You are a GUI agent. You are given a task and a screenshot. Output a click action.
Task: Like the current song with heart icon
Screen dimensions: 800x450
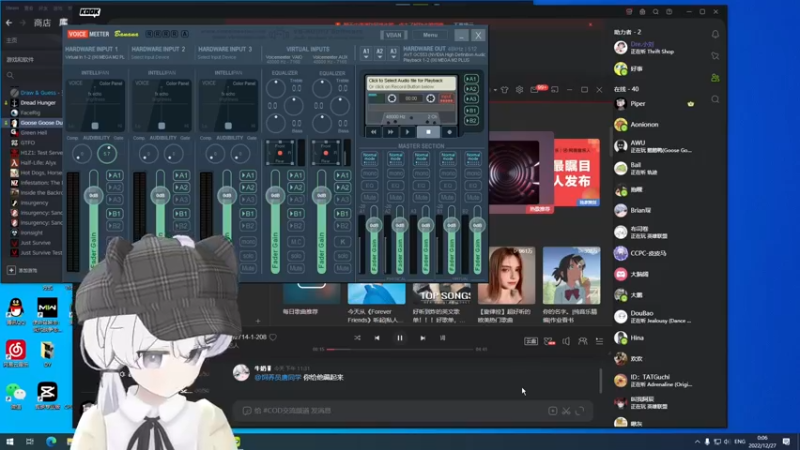point(273,337)
